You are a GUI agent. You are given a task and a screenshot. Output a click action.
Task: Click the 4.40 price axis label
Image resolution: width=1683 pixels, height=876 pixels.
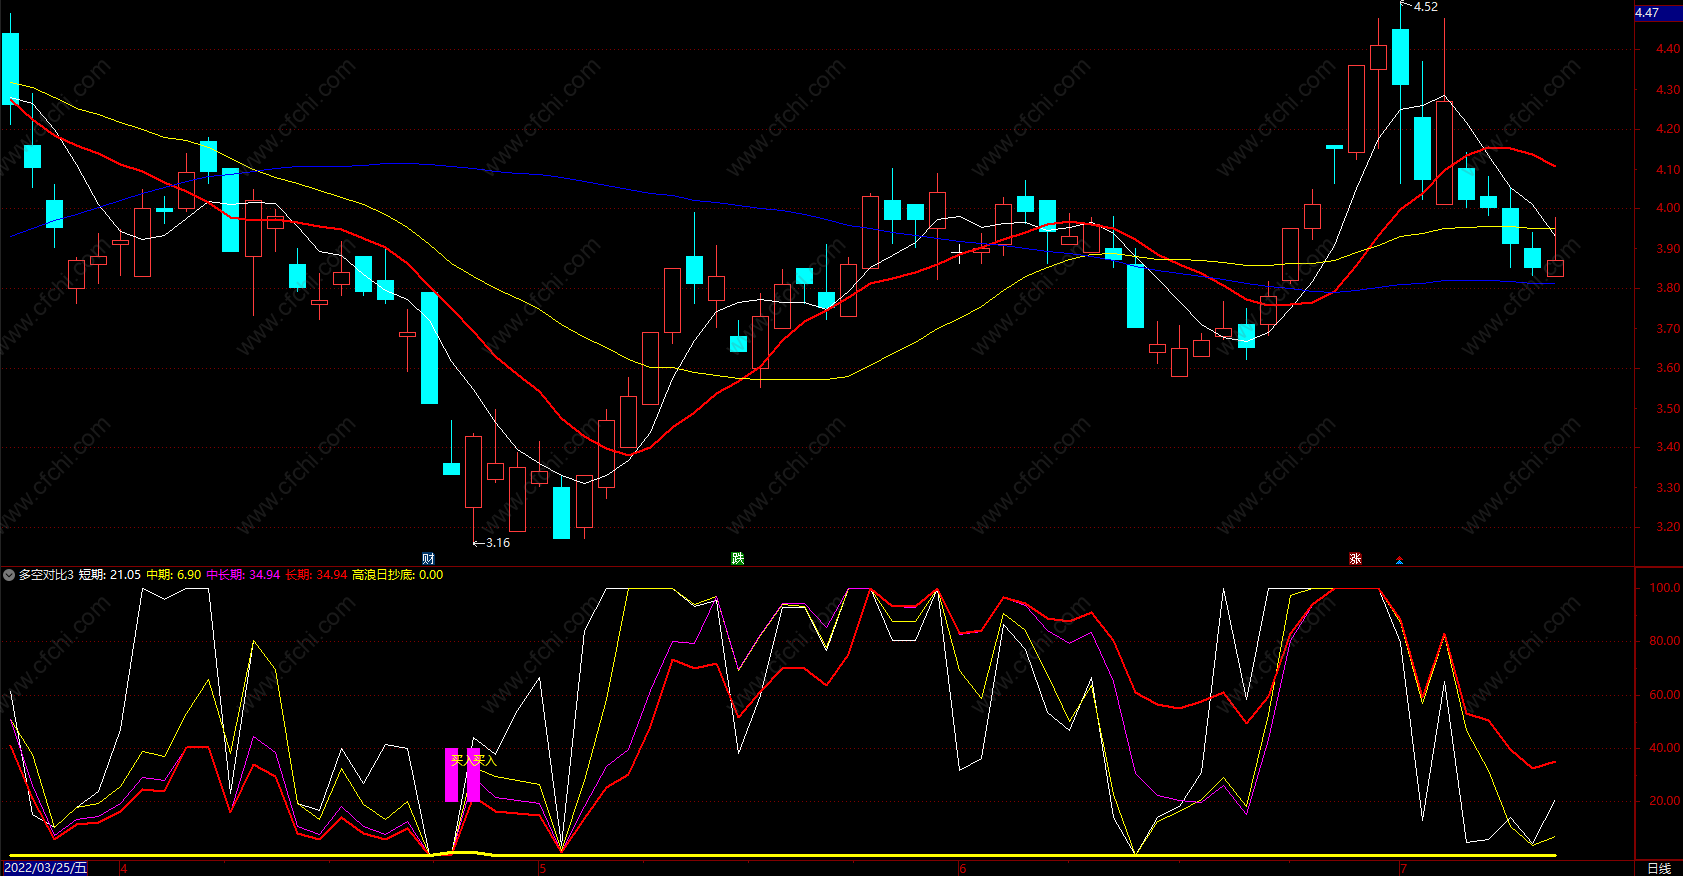1667,49
